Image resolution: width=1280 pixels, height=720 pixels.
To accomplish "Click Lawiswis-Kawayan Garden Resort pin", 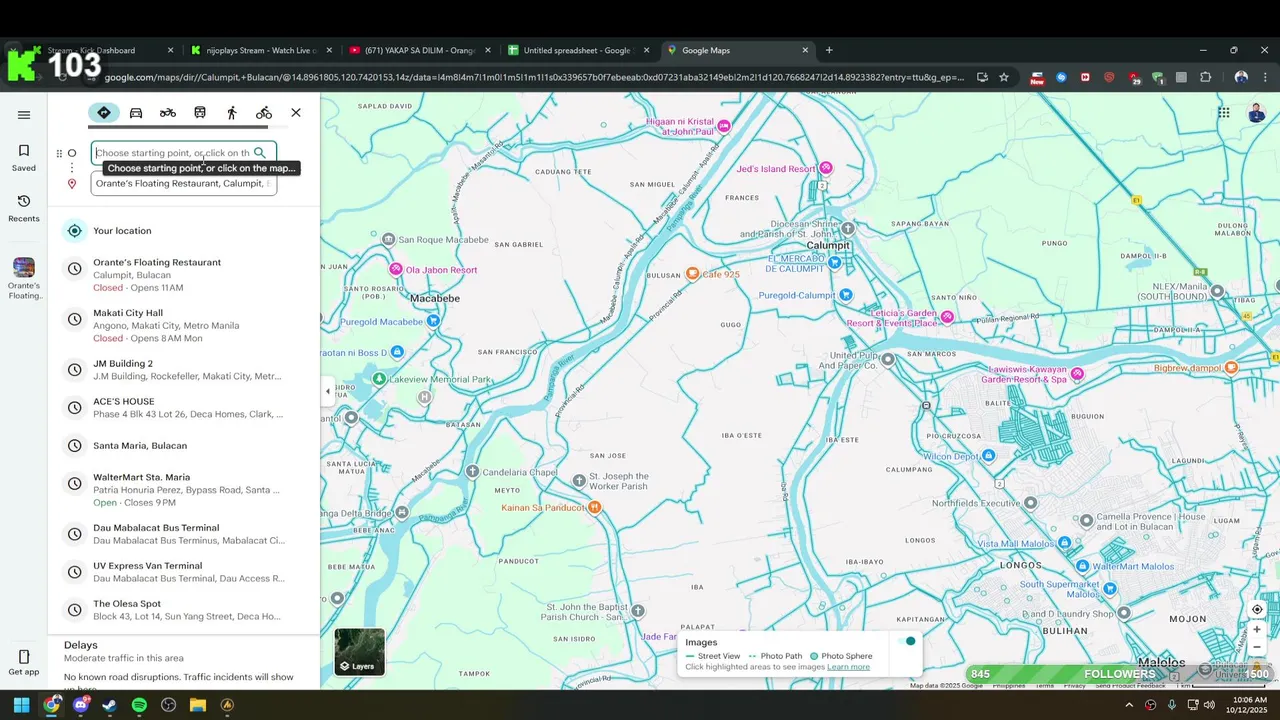I will point(1077,374).
